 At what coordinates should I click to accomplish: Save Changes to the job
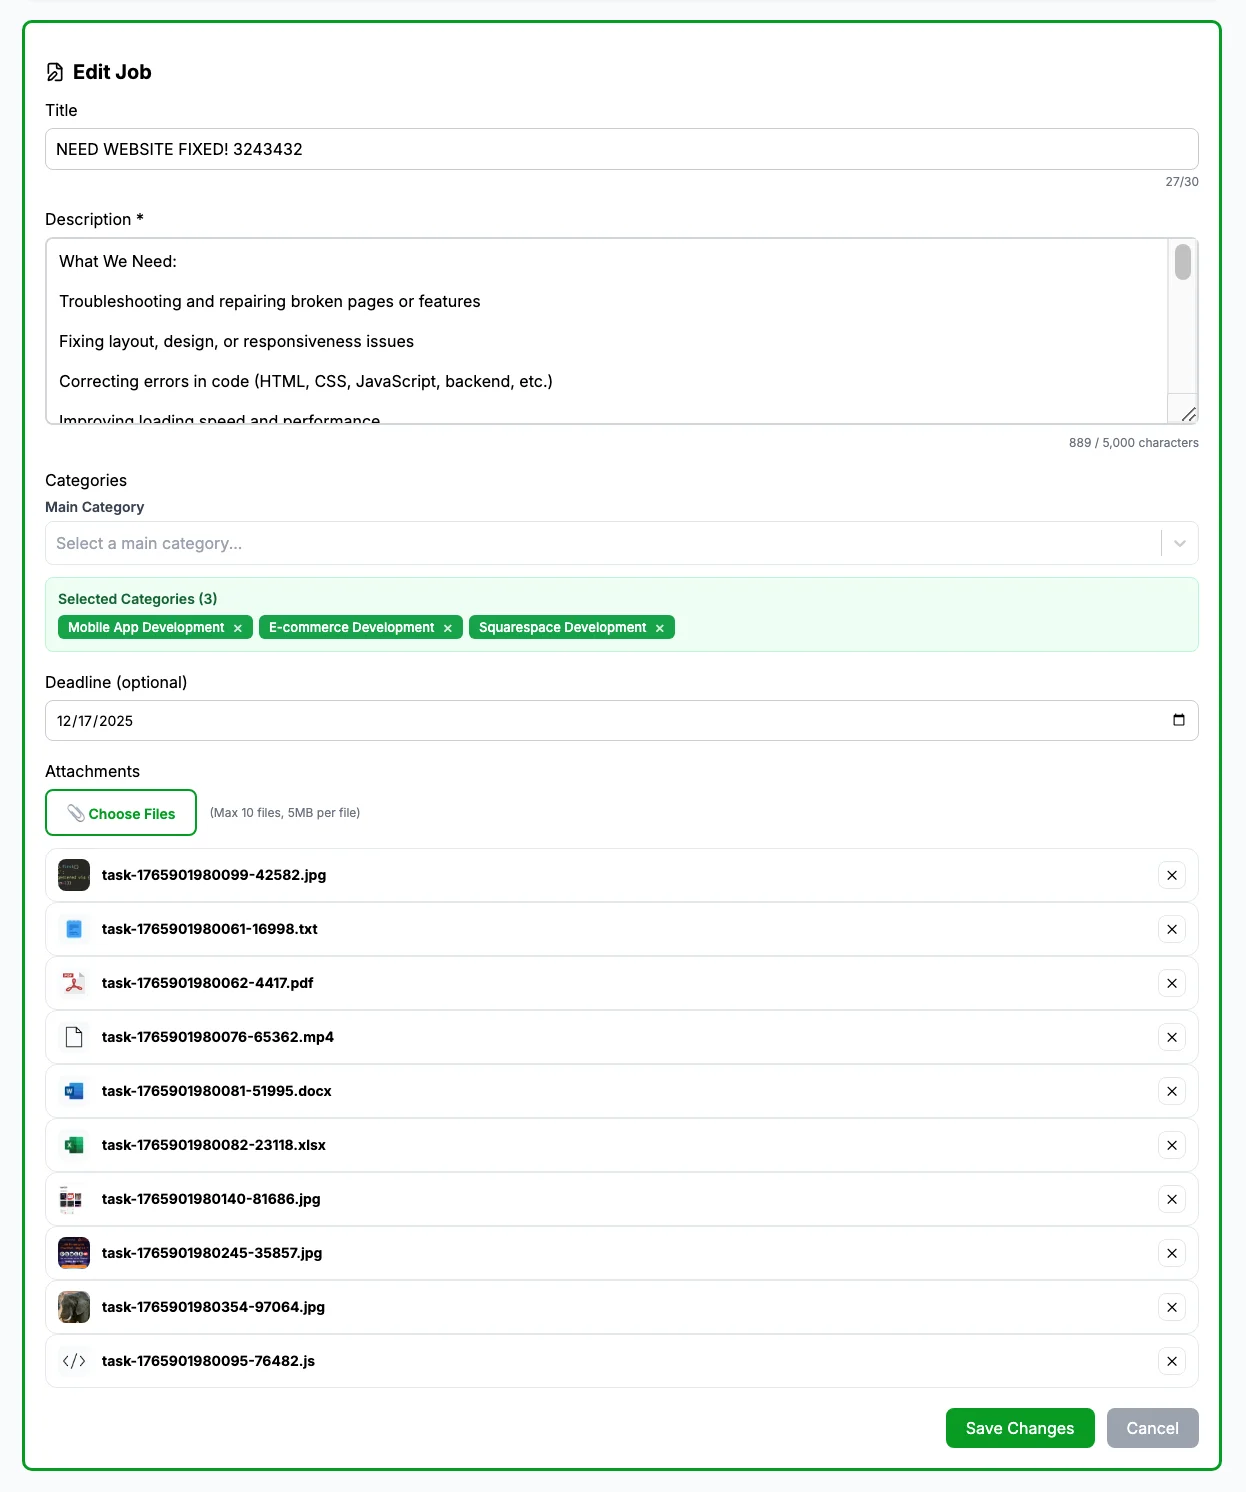(1020, 1428)
